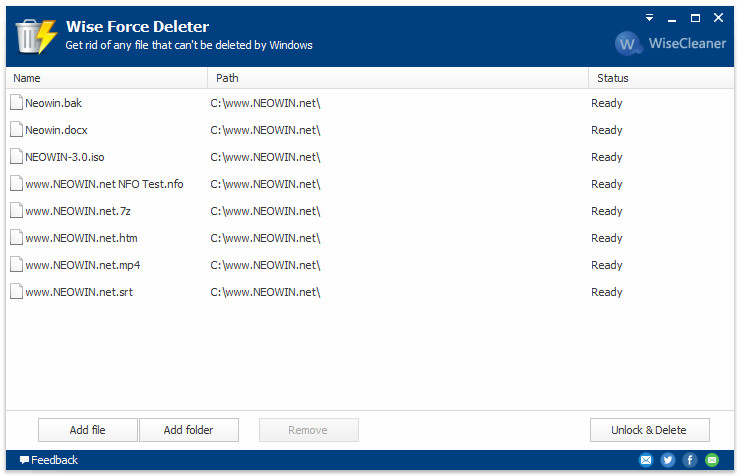The height and width of the screenshot is (476, 740).
Task: Click the path of NEOWIN-3.0.iso row
Action: [x=265, y=157]
